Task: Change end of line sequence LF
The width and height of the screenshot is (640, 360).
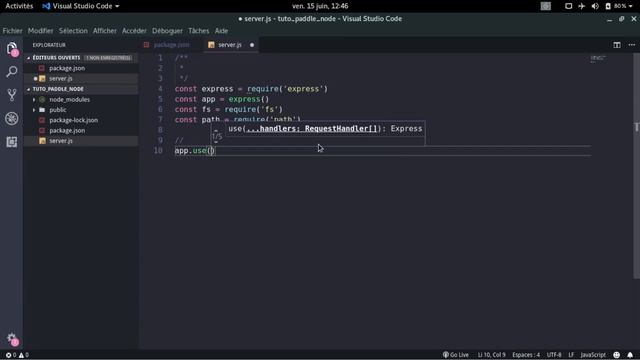Action: tap(571, 355)
